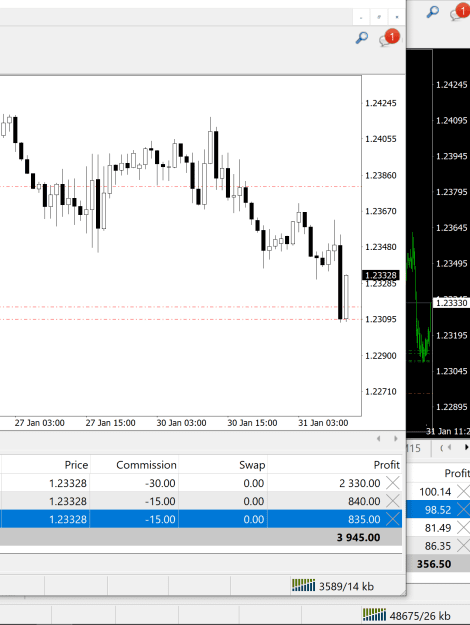Click total 356.50 in background window
Viewport: 470px width, 625px height.
(x=434, y=564)
